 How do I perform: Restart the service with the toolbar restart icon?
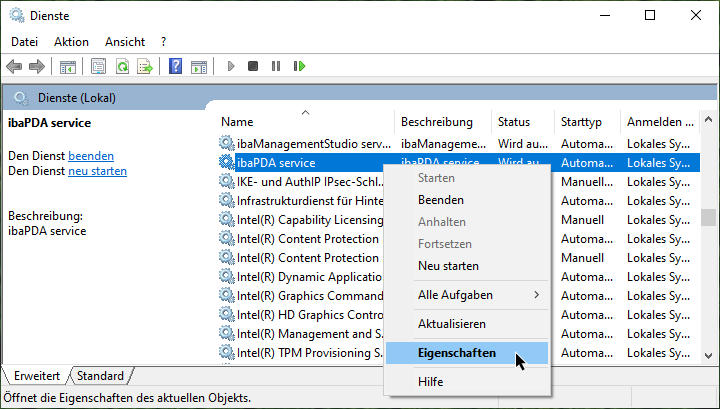(299, 67)
